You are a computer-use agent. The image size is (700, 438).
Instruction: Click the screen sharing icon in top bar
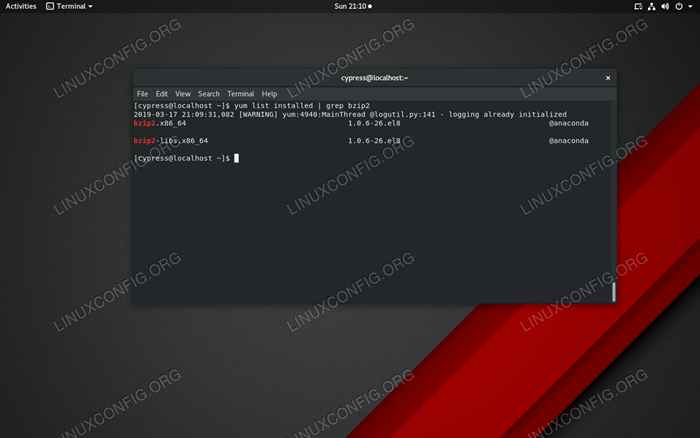pos(639,6)
